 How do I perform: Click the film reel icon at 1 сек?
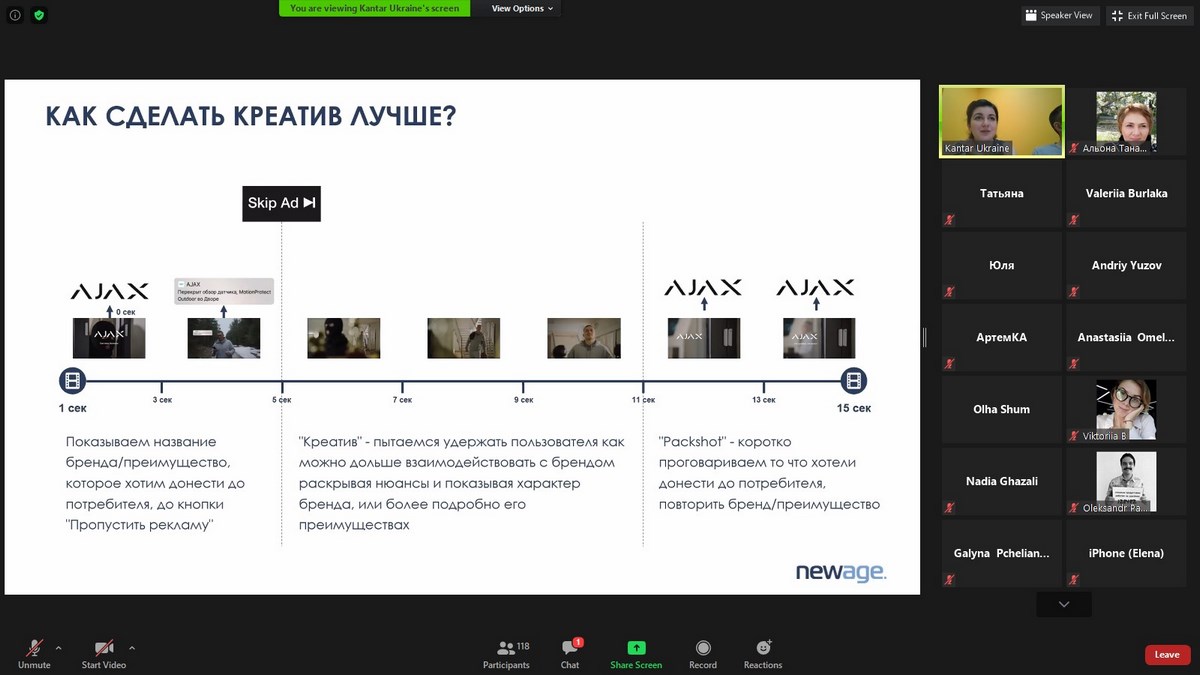72,381
